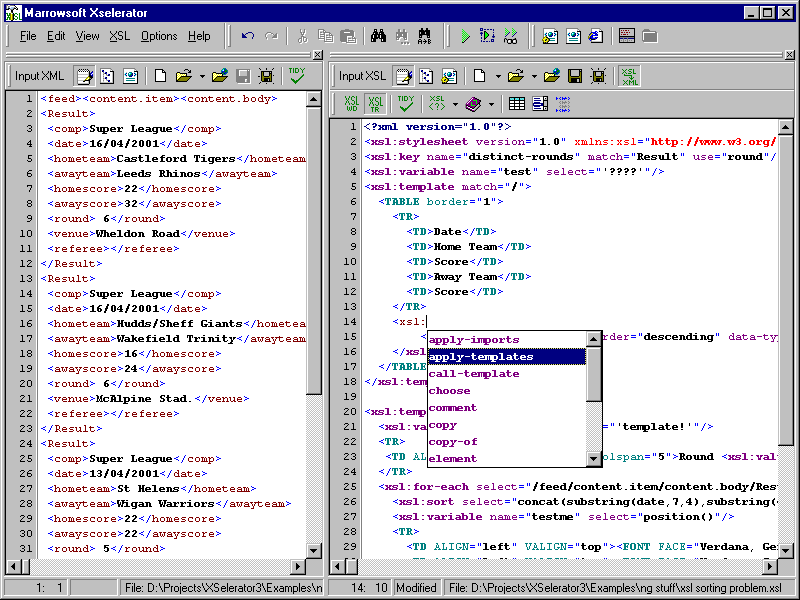This screenshot has width=800, height=600.
Task: Open a file in the Input XML pane
Action: click(184, 77)
